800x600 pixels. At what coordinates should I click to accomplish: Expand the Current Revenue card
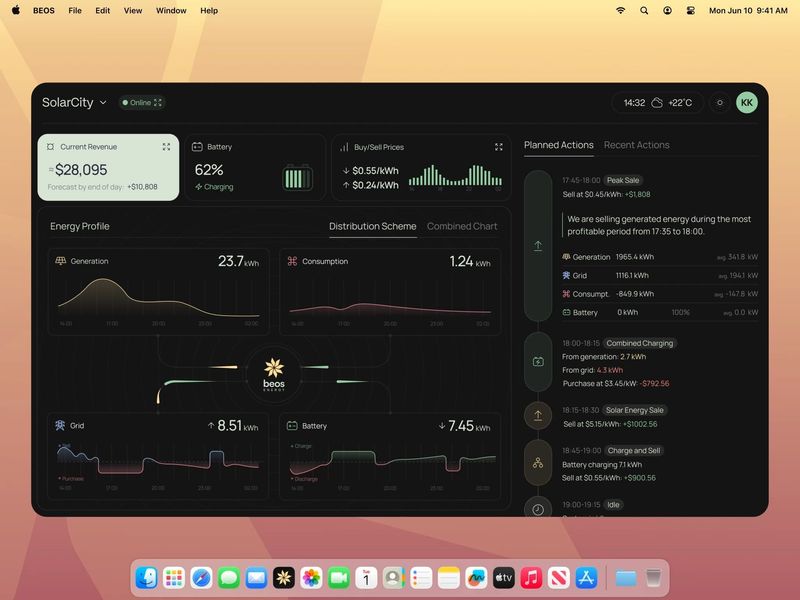click(166, 147)
